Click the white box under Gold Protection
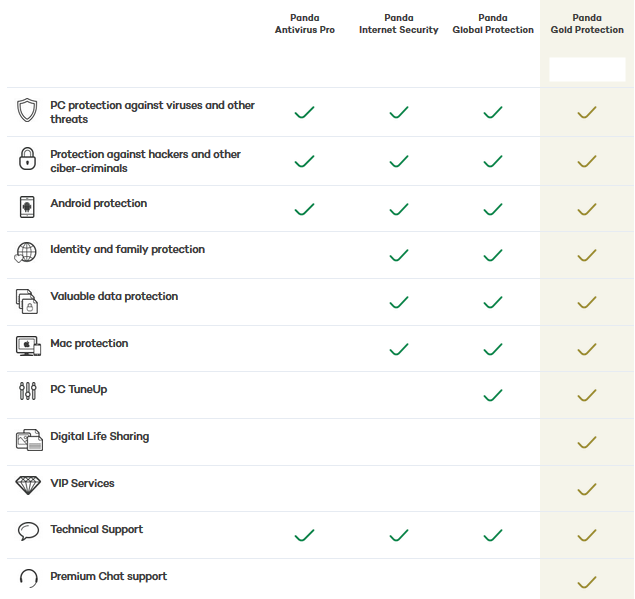 pos(587,69)
